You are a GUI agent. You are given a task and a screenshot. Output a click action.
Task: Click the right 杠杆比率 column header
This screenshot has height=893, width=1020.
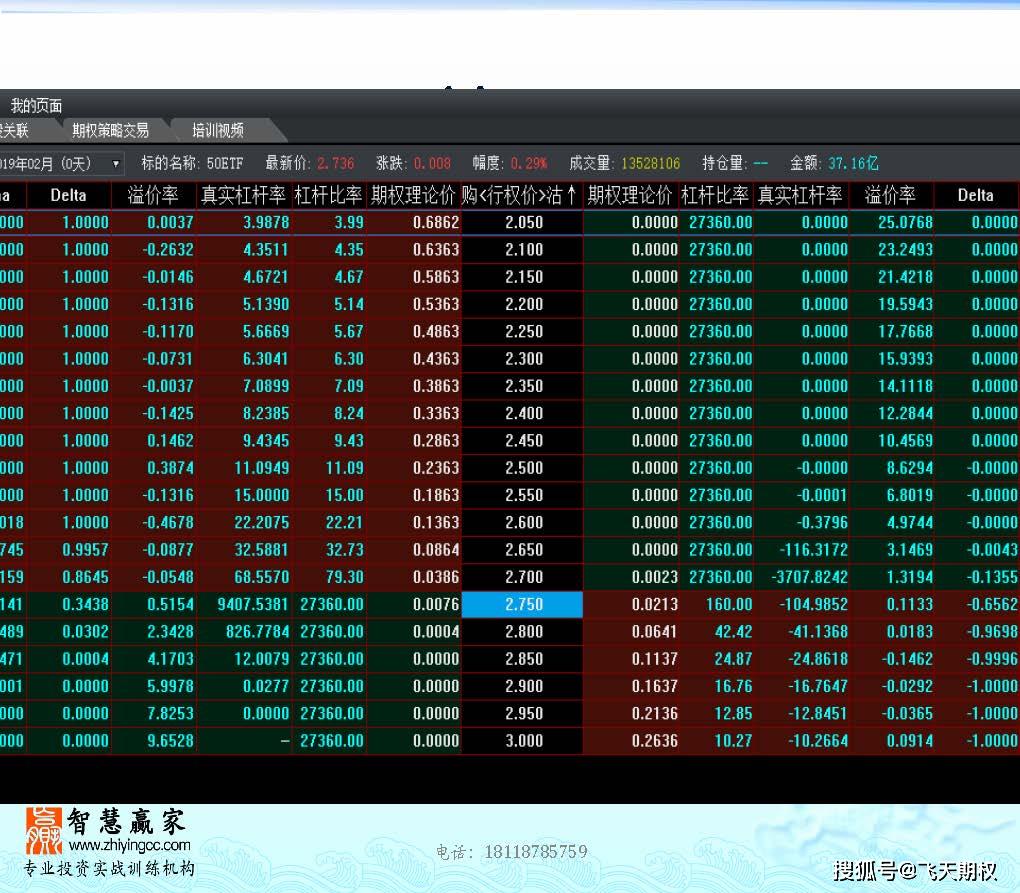[715, 195]
